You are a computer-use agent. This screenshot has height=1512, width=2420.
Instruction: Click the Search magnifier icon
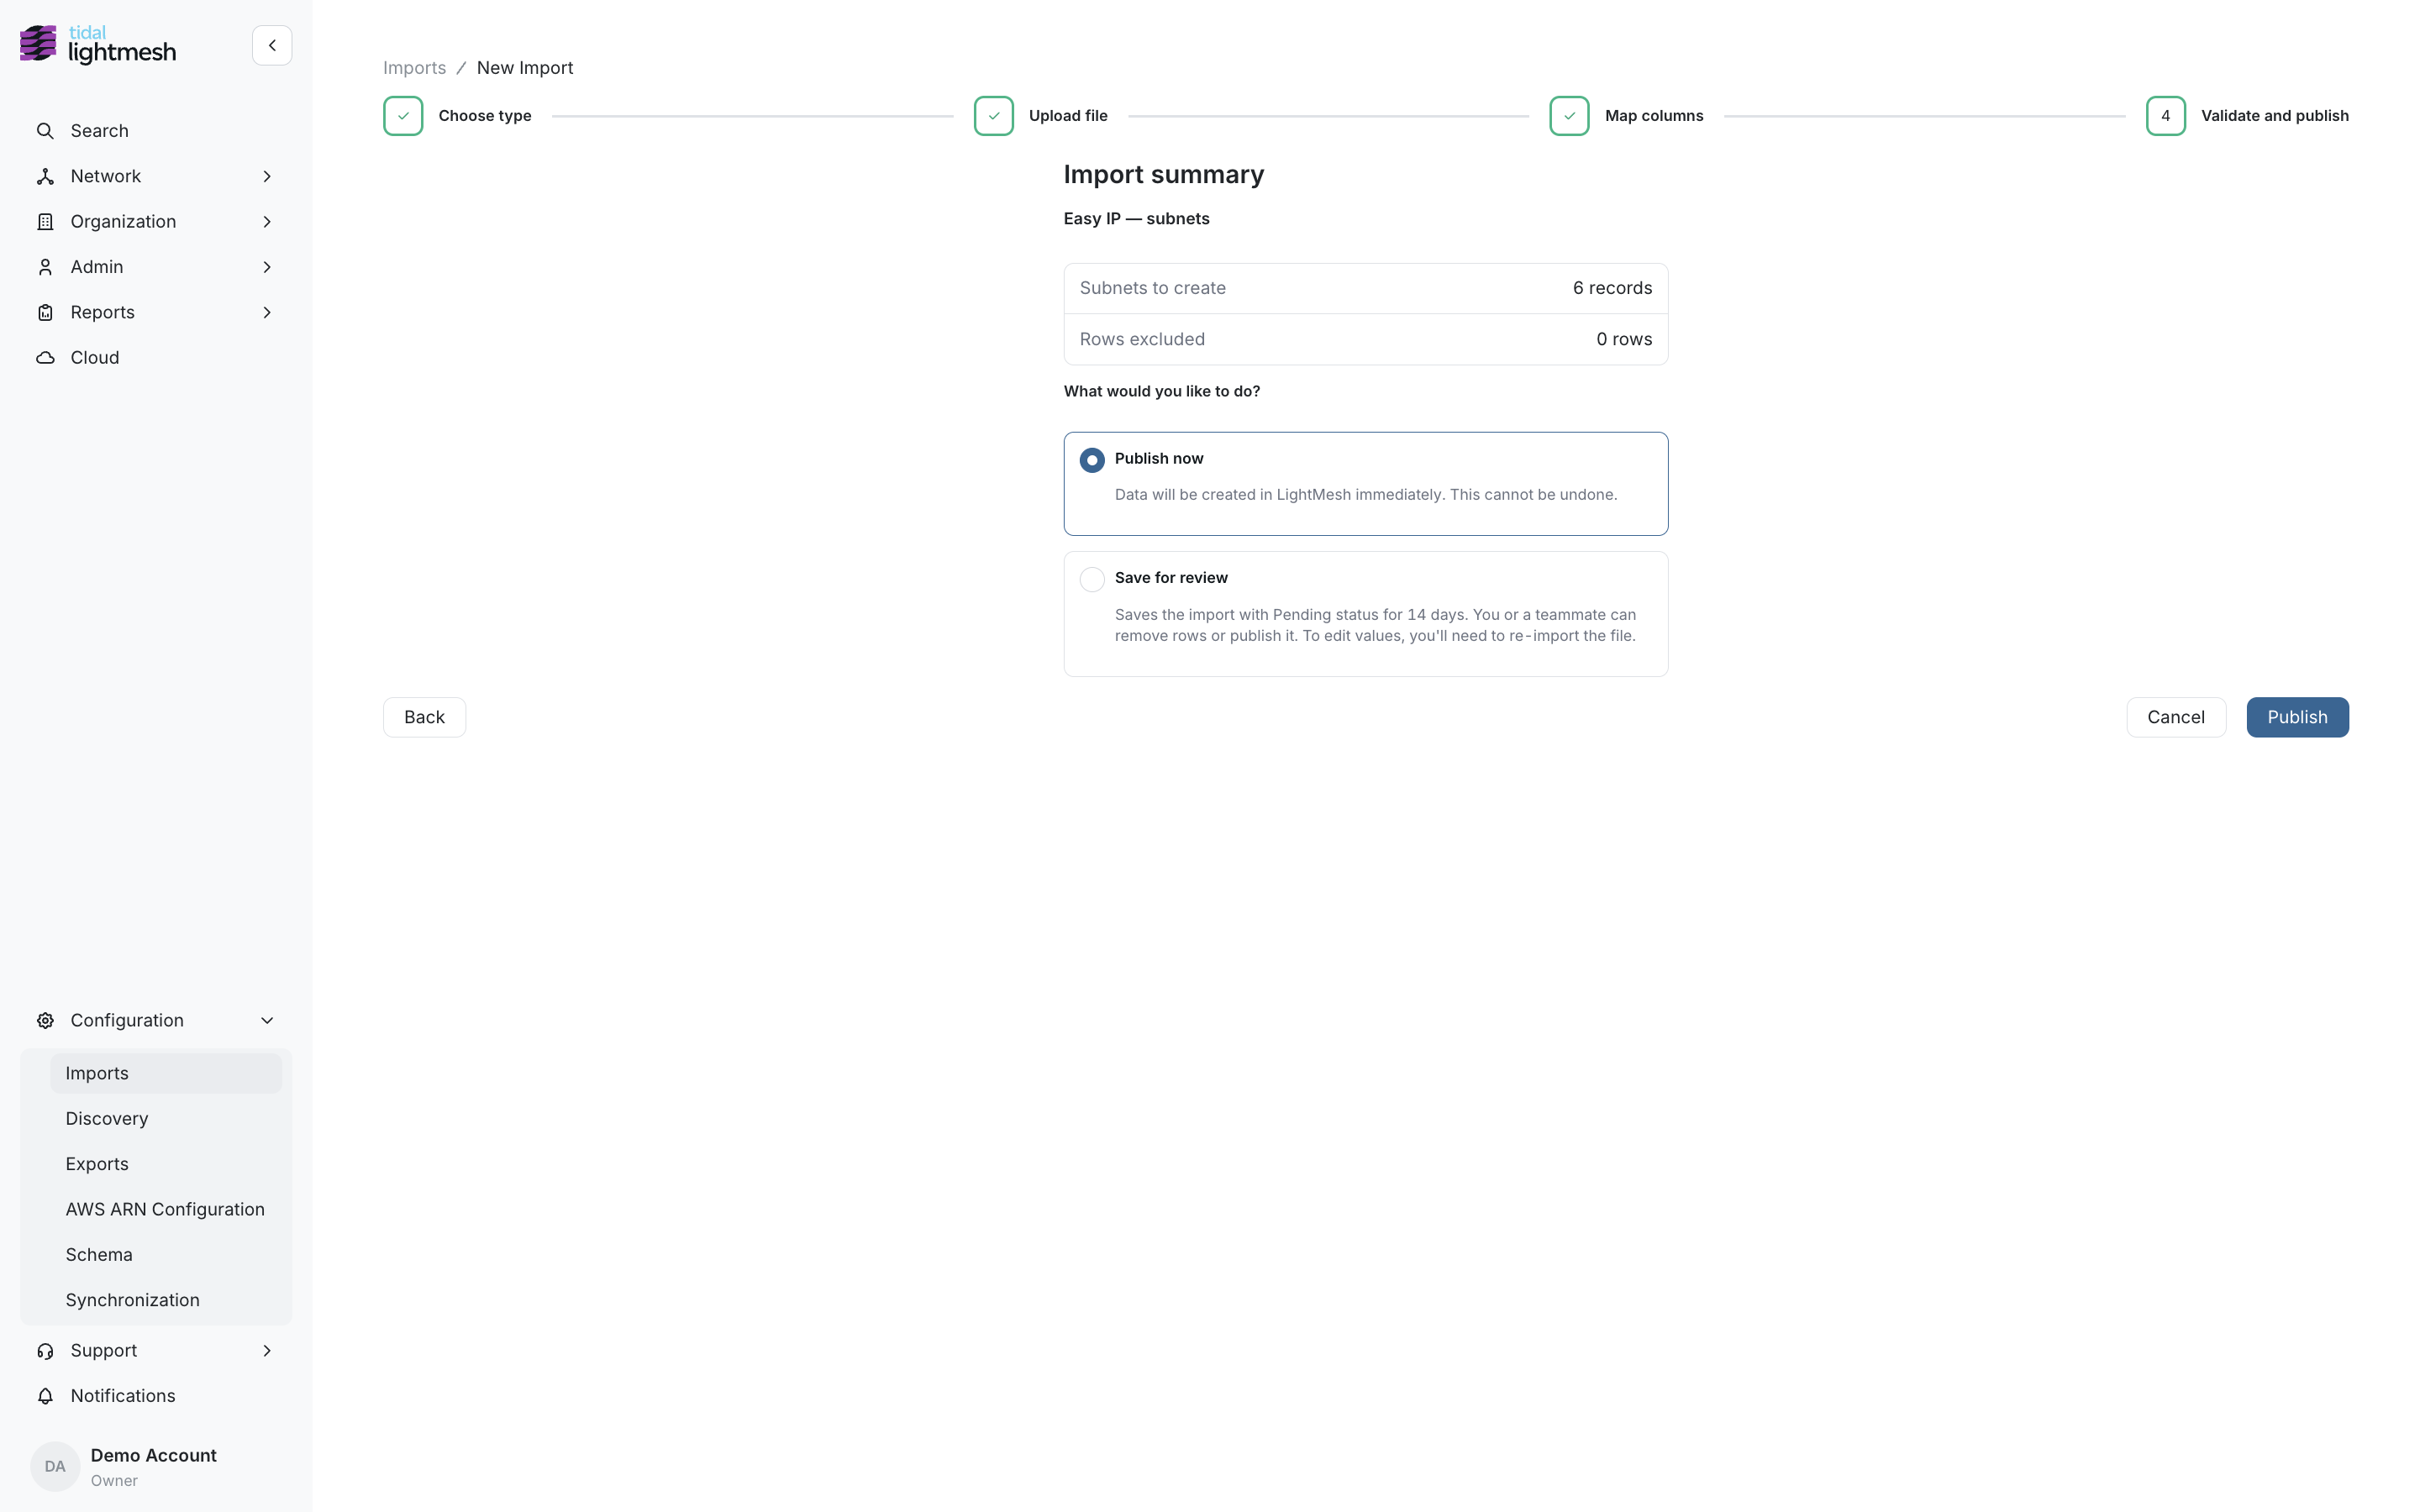[x=45, y=131]
